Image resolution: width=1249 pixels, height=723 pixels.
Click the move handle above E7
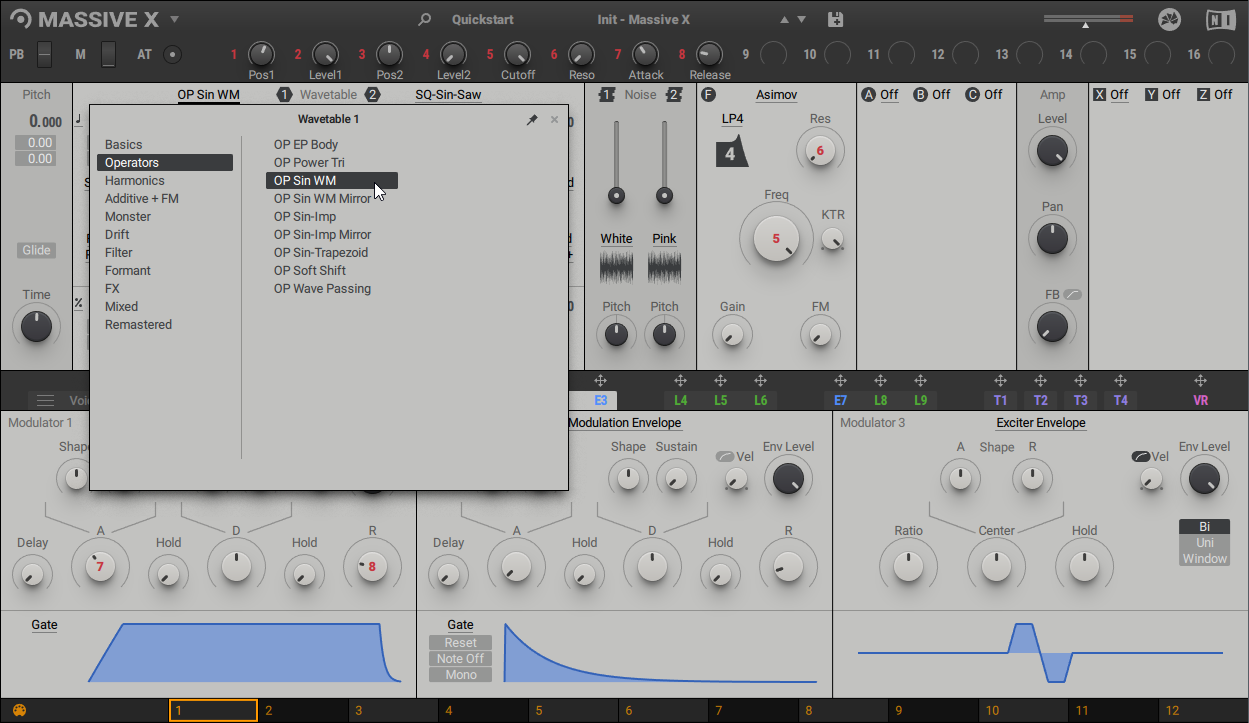[x=840, y=381]
